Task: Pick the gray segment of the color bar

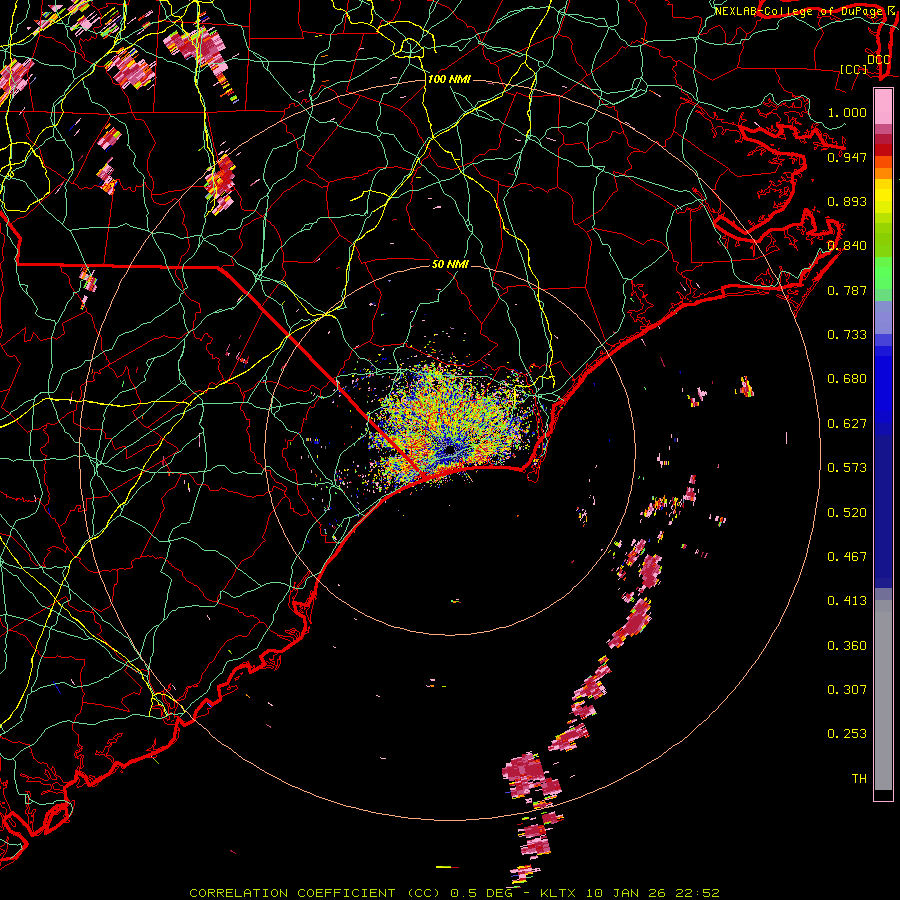Action: (883, 695)
